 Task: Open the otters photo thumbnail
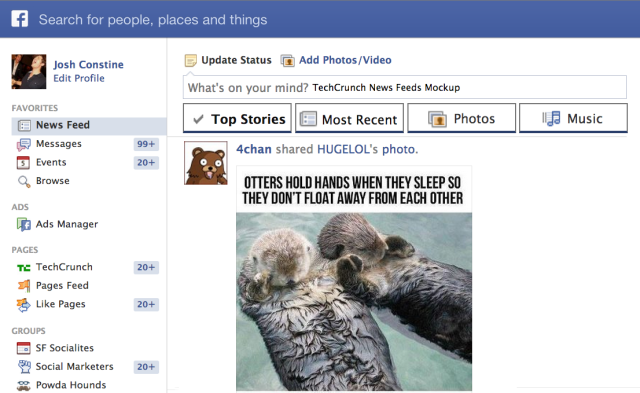coord(354,278)
